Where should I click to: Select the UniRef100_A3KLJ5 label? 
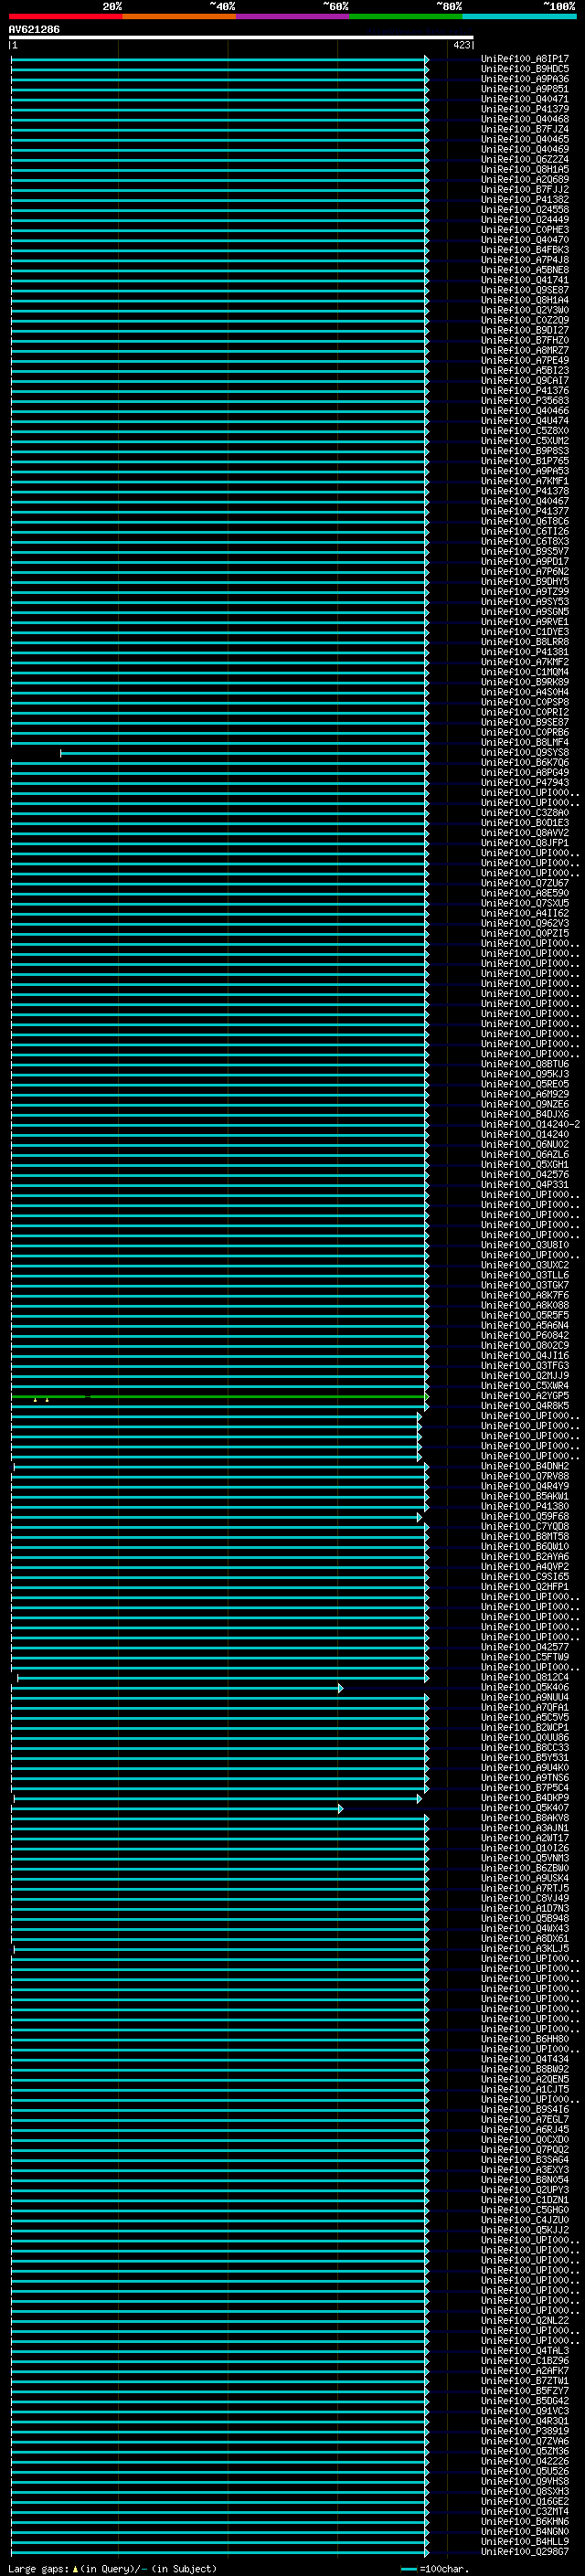pyautogui.click(x=525, y=1949)
